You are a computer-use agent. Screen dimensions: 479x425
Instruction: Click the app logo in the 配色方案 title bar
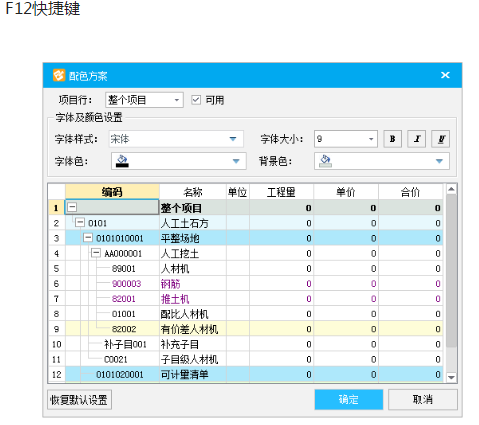(x=59, y=75)
